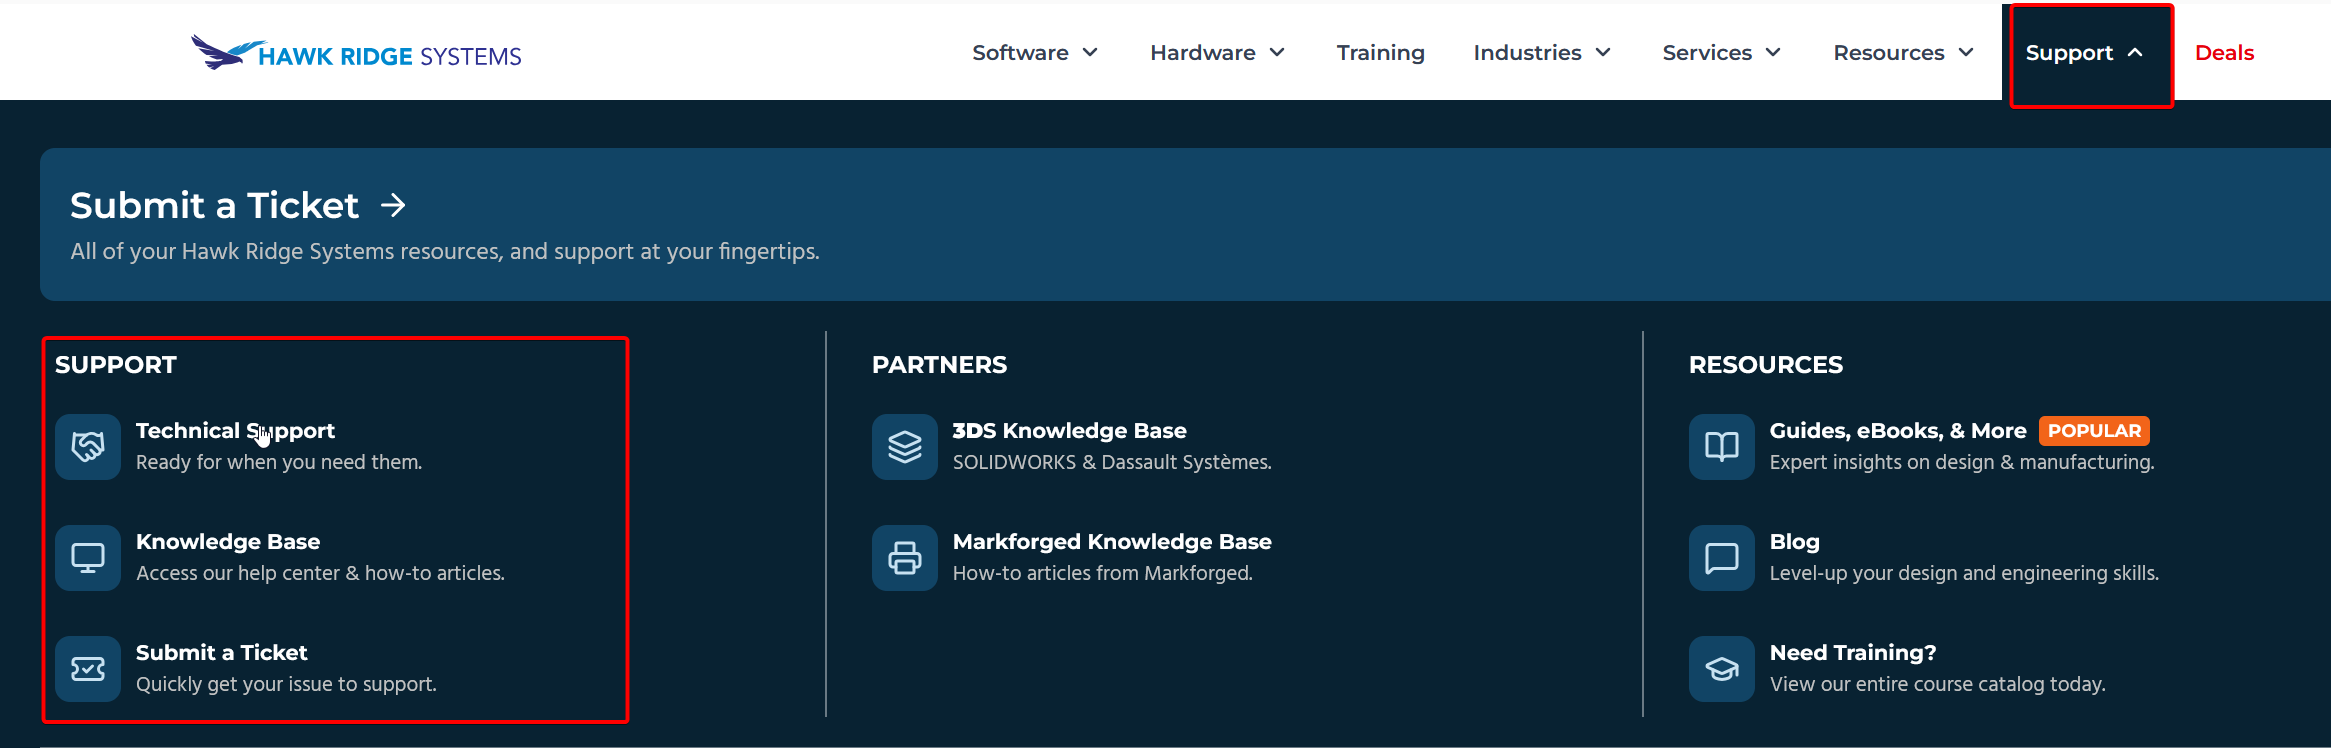Image resolution: width=2331 pixels, height=748 pixels.
Task: Click the banner subtitle about resources at your fingertips
Action: click(445, 251)
